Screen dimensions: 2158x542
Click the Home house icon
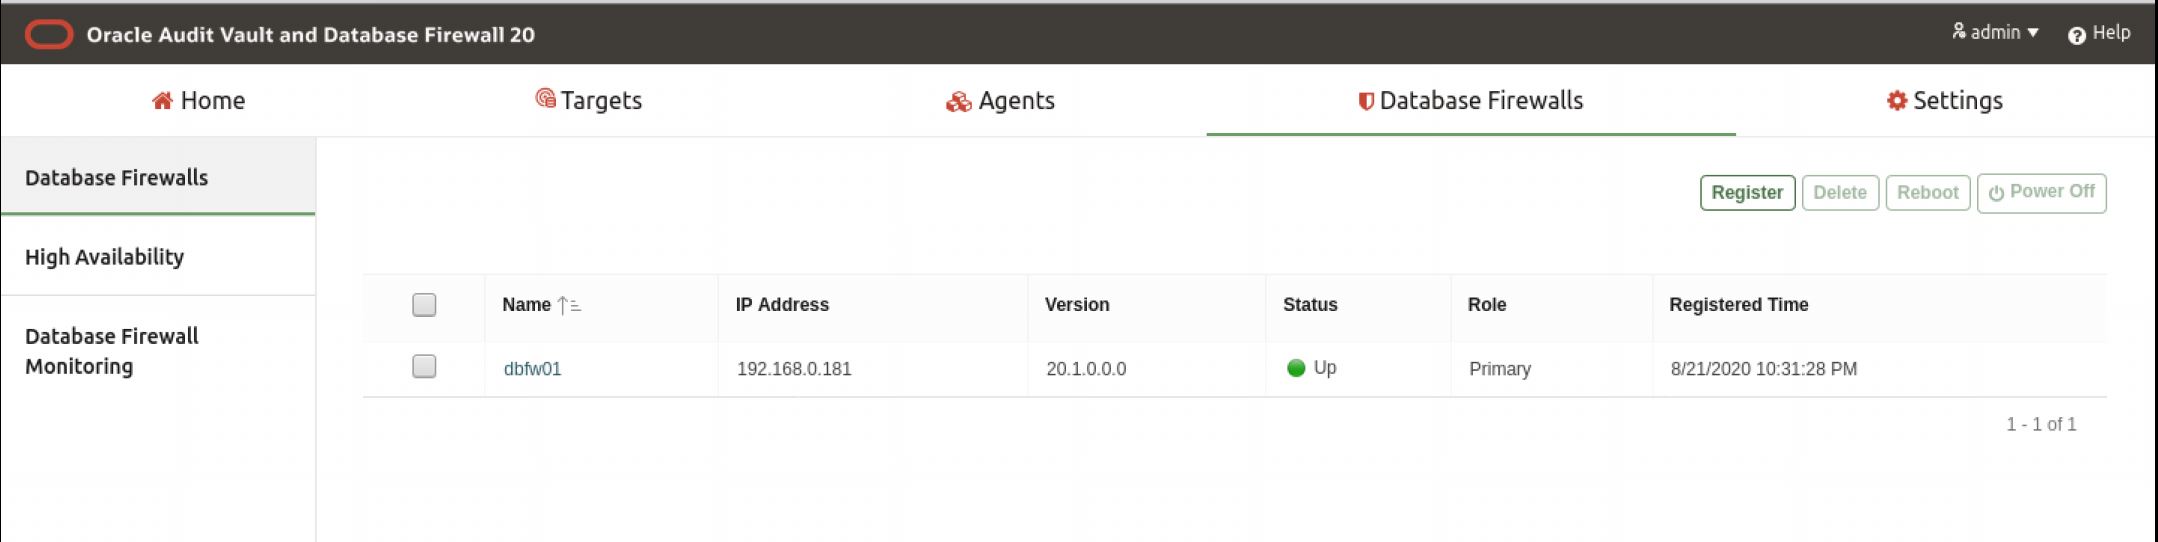click(x=162, y=101)
